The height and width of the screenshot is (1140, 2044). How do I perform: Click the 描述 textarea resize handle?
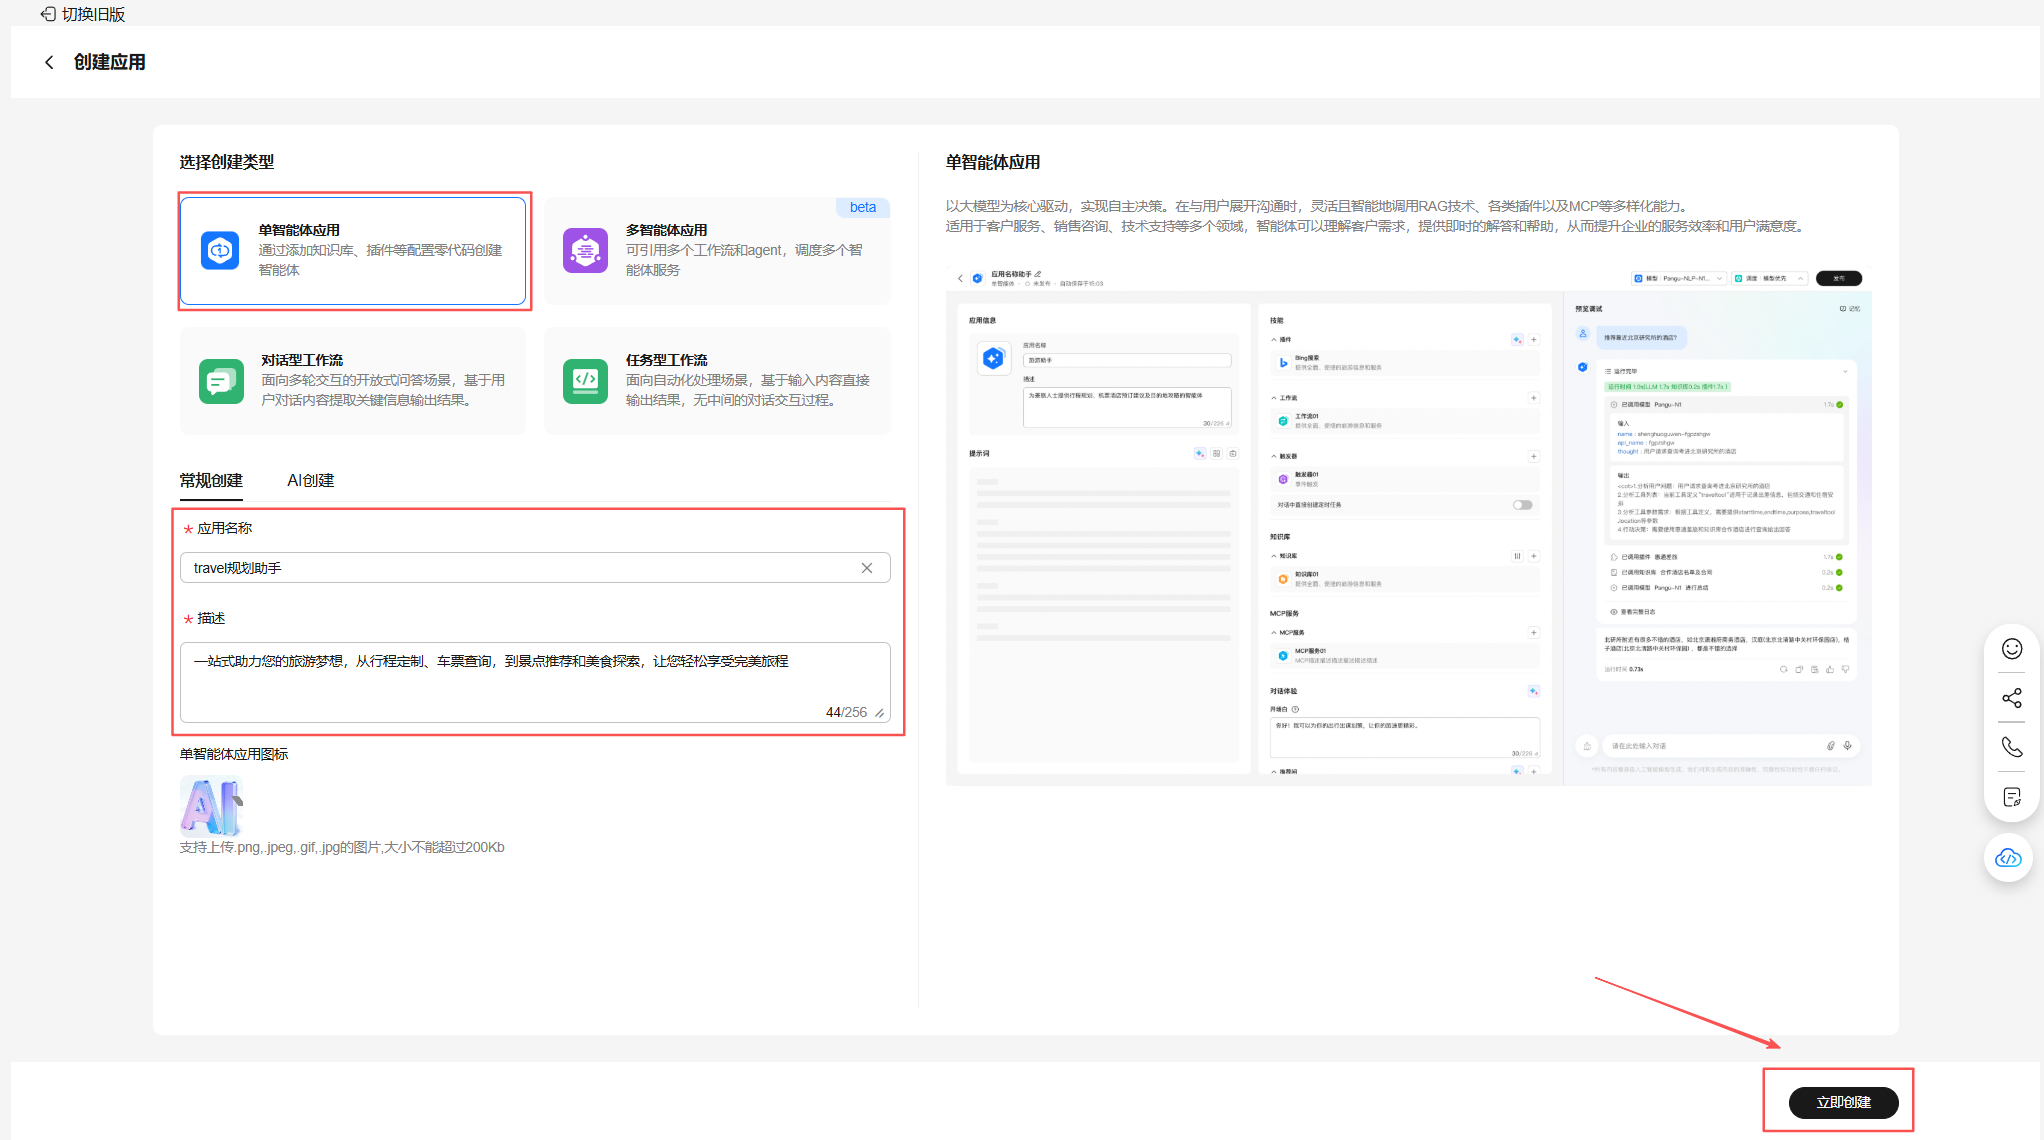pyautogui.click(x=879, y=713)
